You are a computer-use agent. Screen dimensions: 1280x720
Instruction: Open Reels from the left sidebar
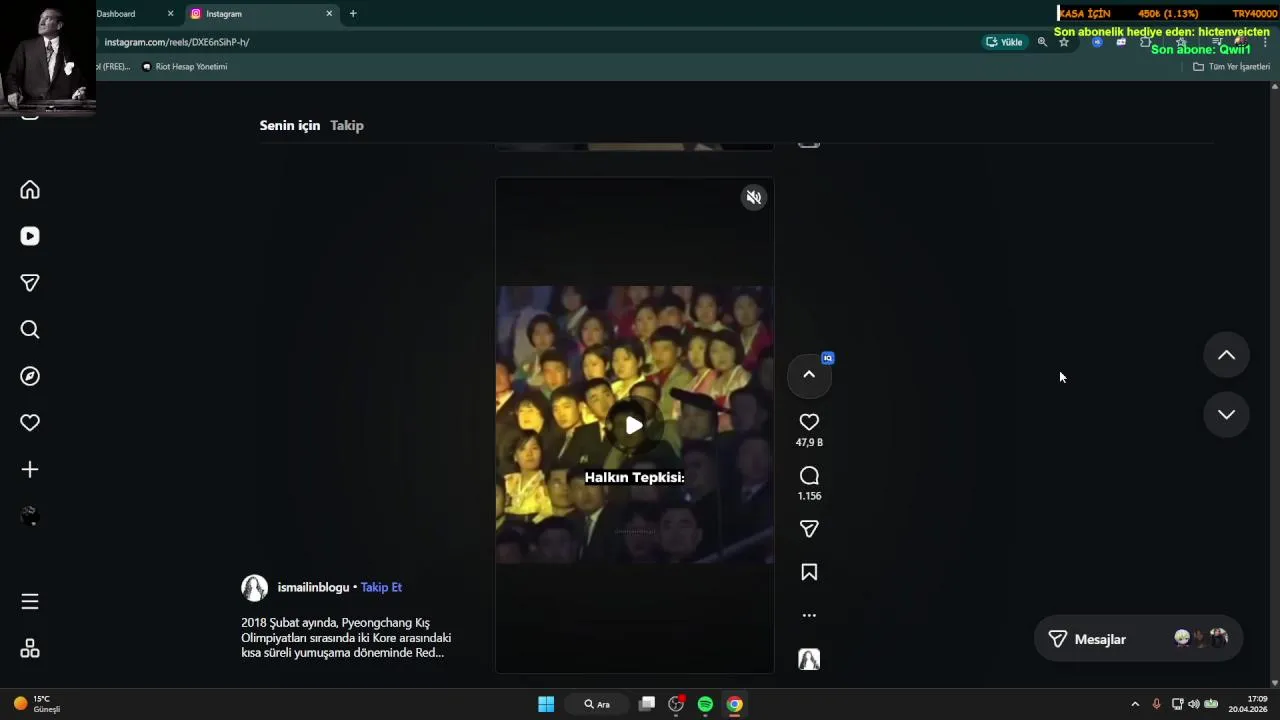[30, 236]
